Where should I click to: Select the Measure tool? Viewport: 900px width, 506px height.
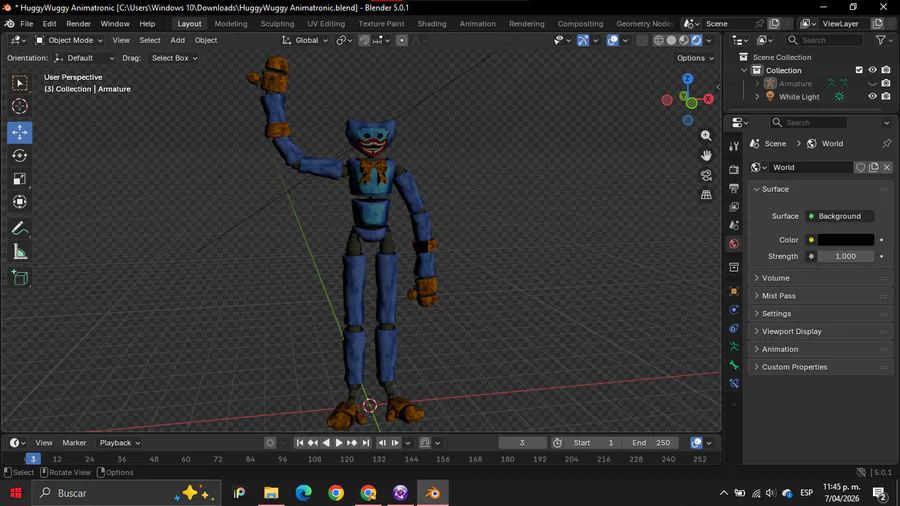(x=20, y=252)
